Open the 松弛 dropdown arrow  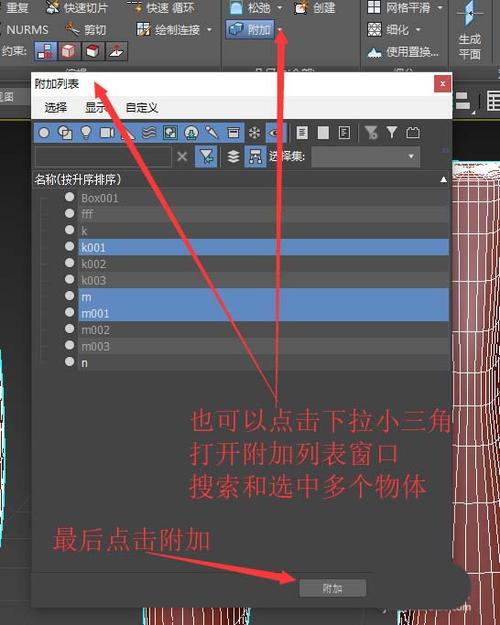(280, 8)
